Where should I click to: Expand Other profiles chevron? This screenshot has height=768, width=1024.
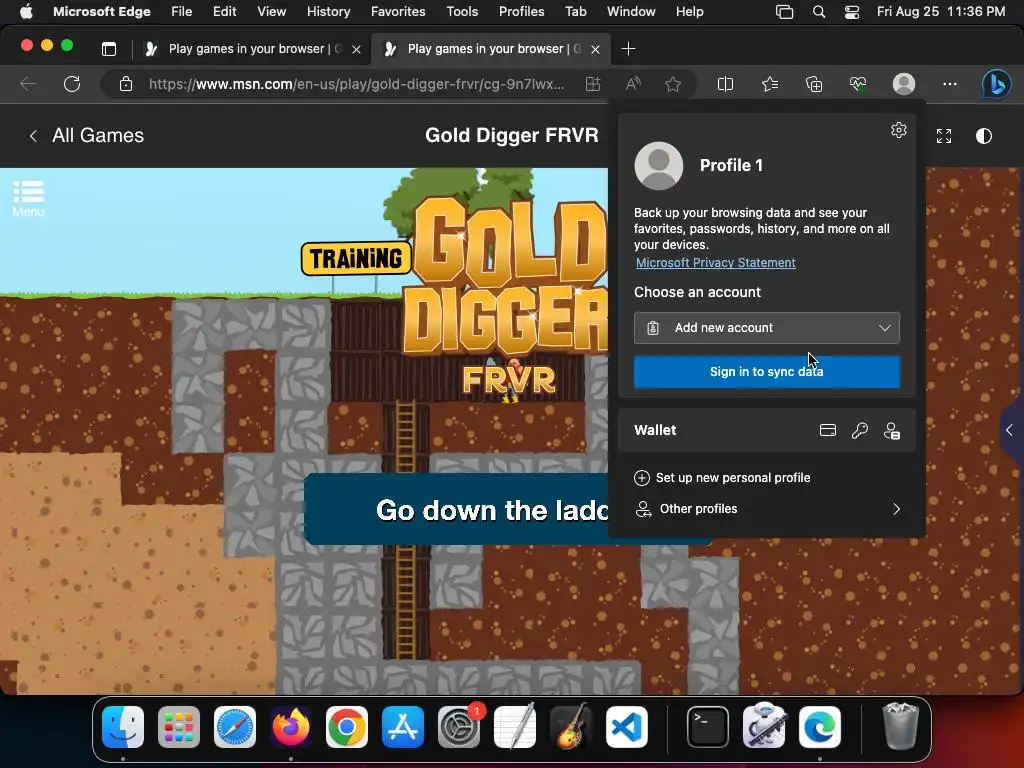897,509
